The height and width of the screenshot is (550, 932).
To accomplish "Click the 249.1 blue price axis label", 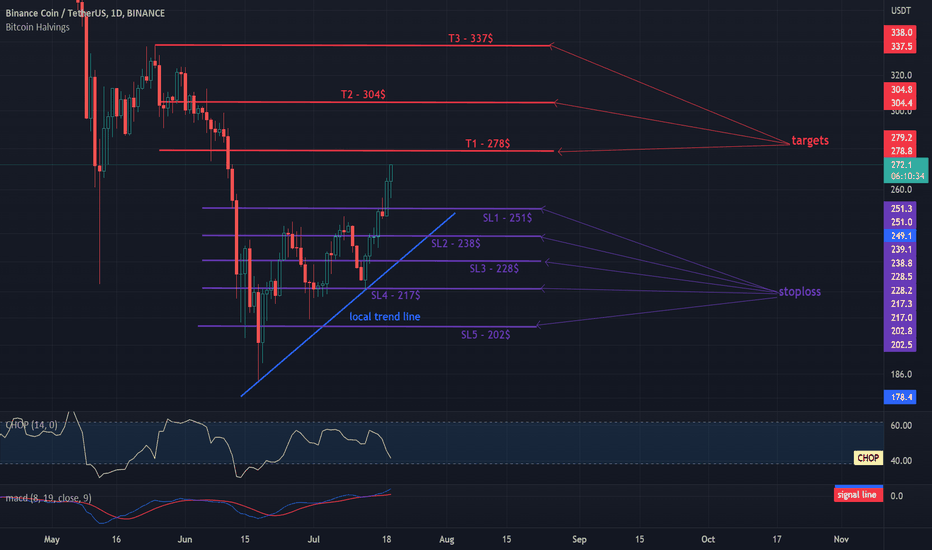I will tap(900, 236).
